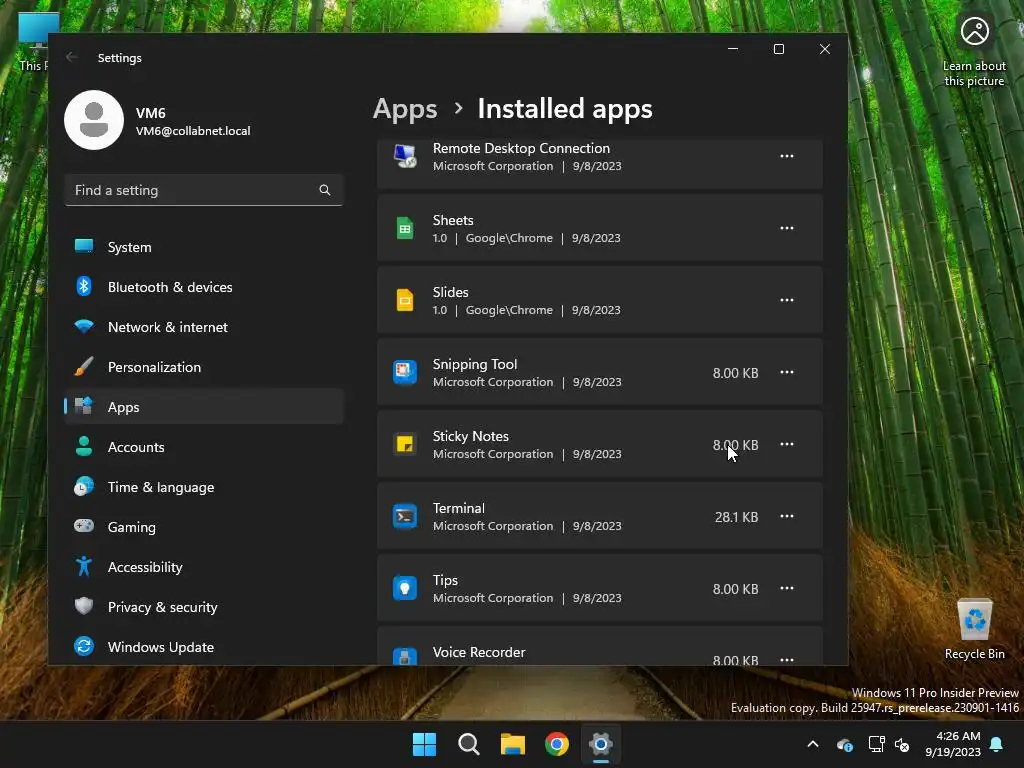The height and width of the screenshot is (768, 1024).
Task: Go back with the Settings back arrow
Action: pos(72,57)
